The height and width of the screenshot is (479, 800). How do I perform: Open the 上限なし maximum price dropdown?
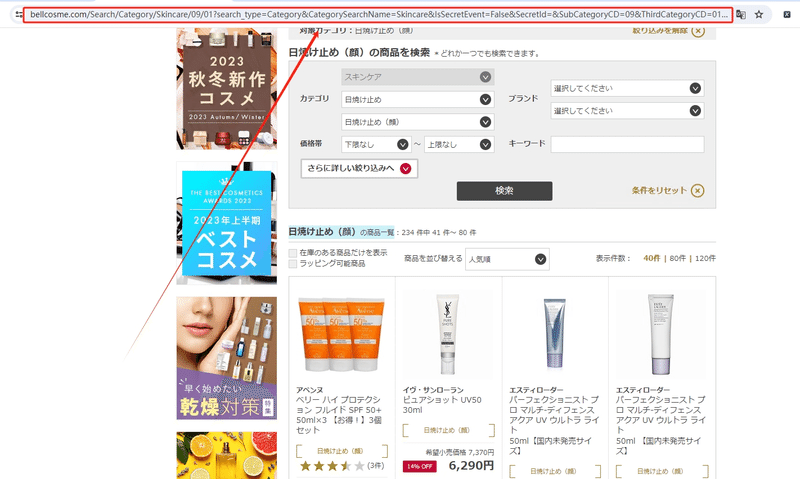click(x=459, y=144)
